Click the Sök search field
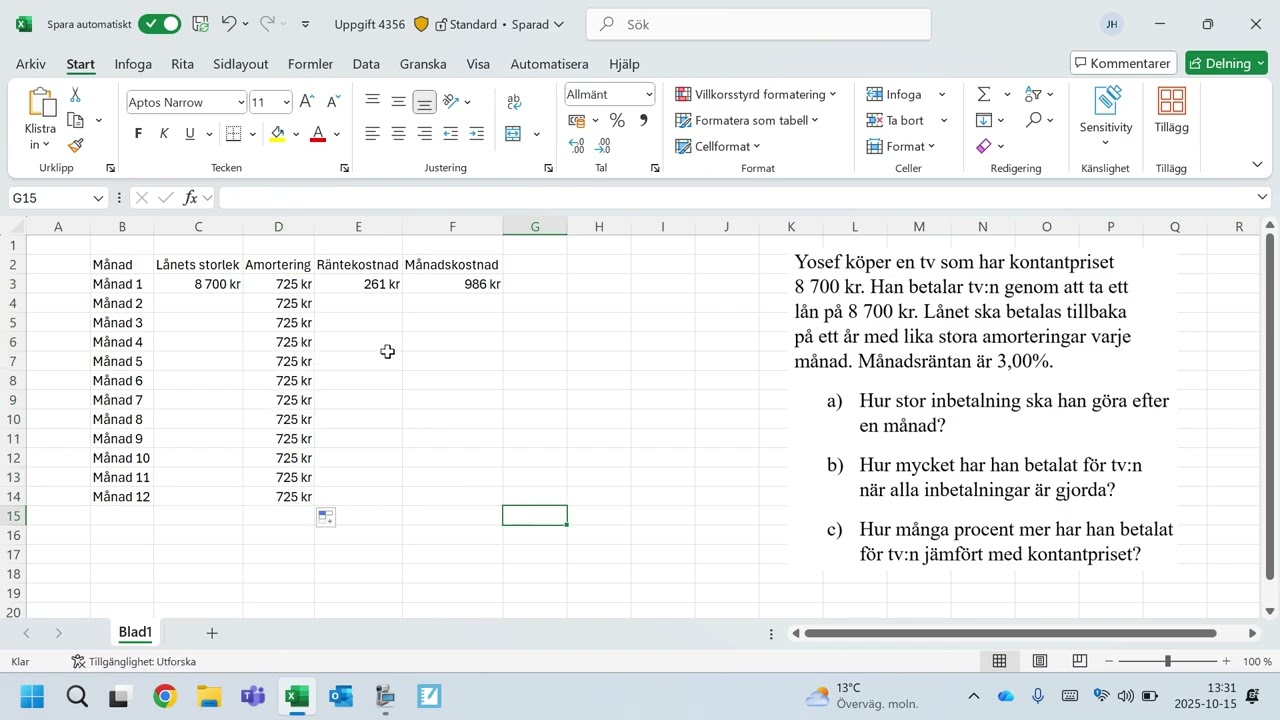This screenshot has height=720, width=1280. [758, 24]
